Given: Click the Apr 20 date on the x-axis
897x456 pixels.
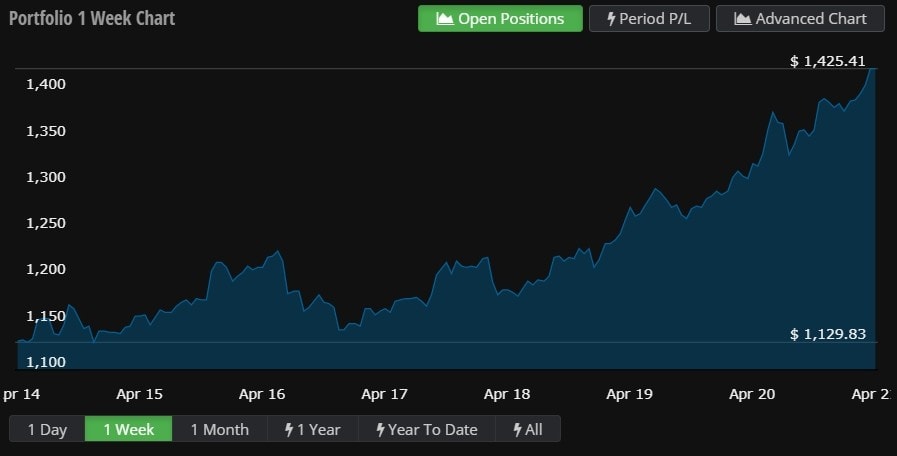Looking at the screenshot, I should pyautogui.click(x=752, y=394).
